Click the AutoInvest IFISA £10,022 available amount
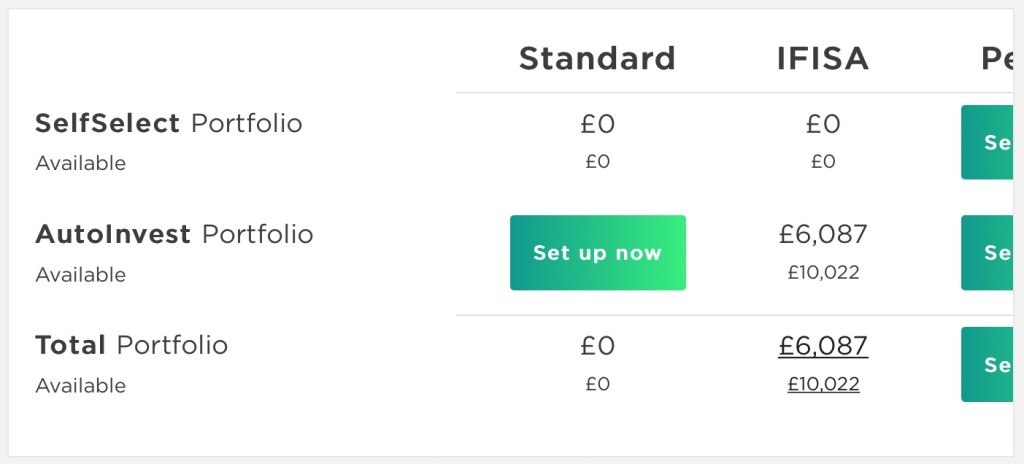1024x464 pixels. point(823,272)
